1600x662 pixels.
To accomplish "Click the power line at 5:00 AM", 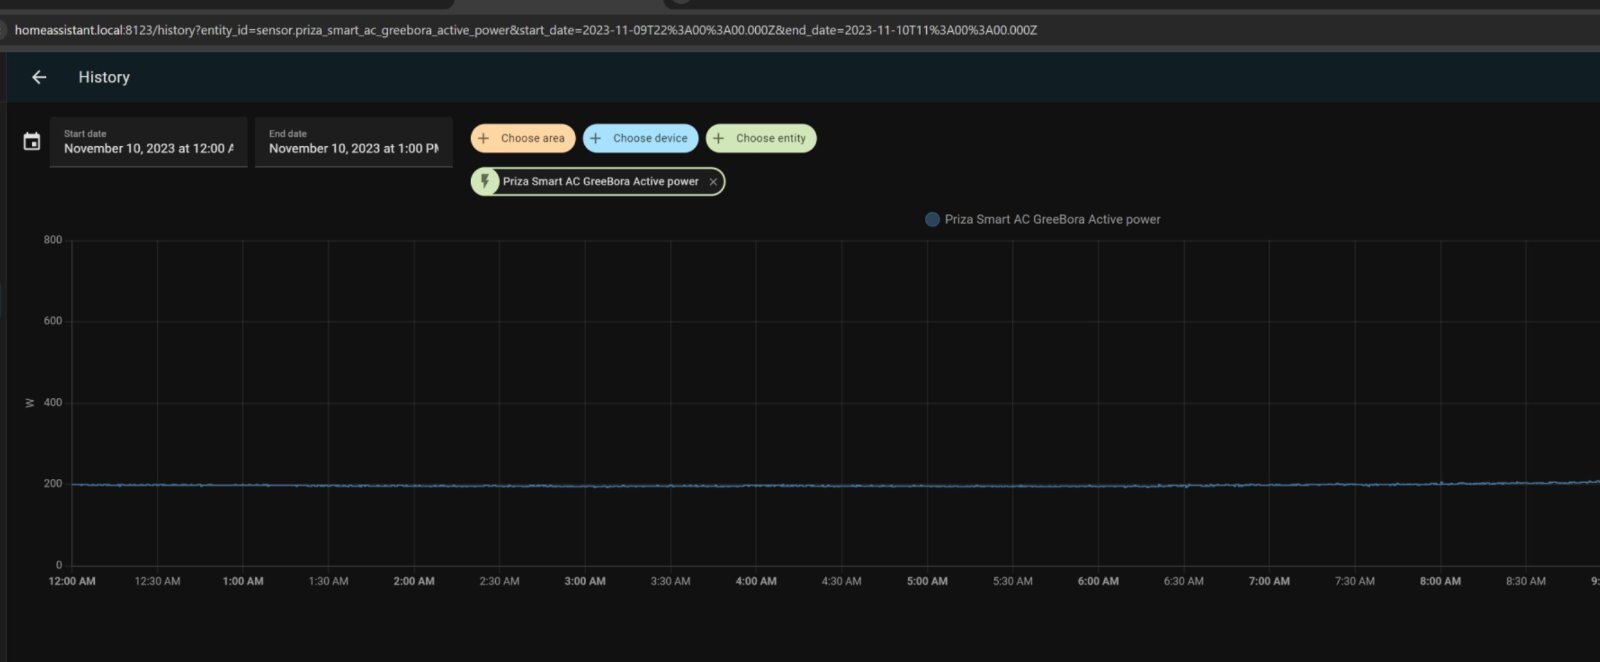I will 927,486.
